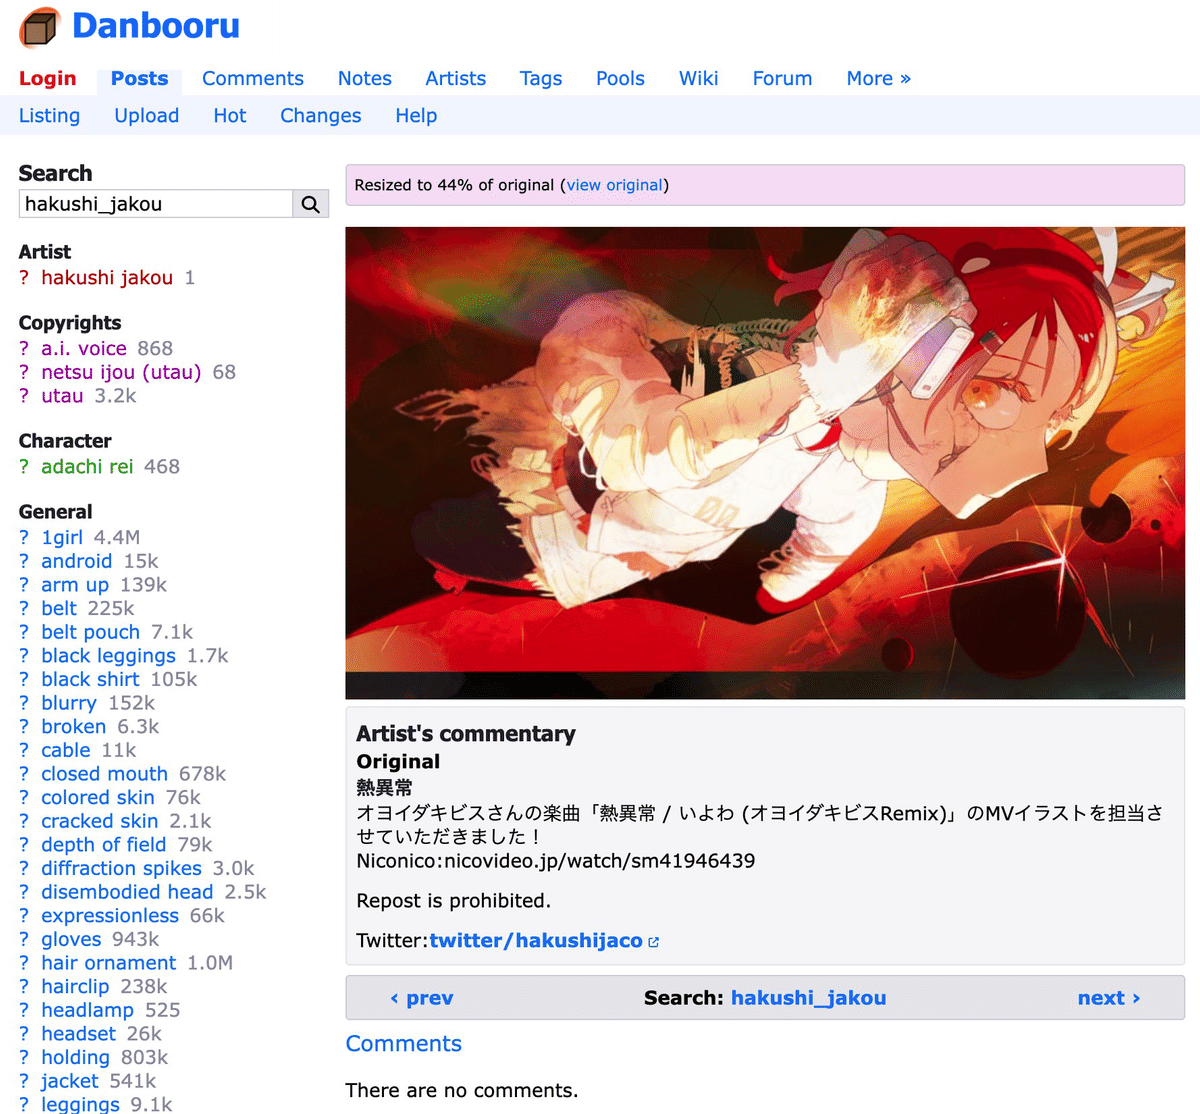Open the holding tag
This screenshot has height=1114, width=1200.
pyautogui.click(x=75, y=1058)
